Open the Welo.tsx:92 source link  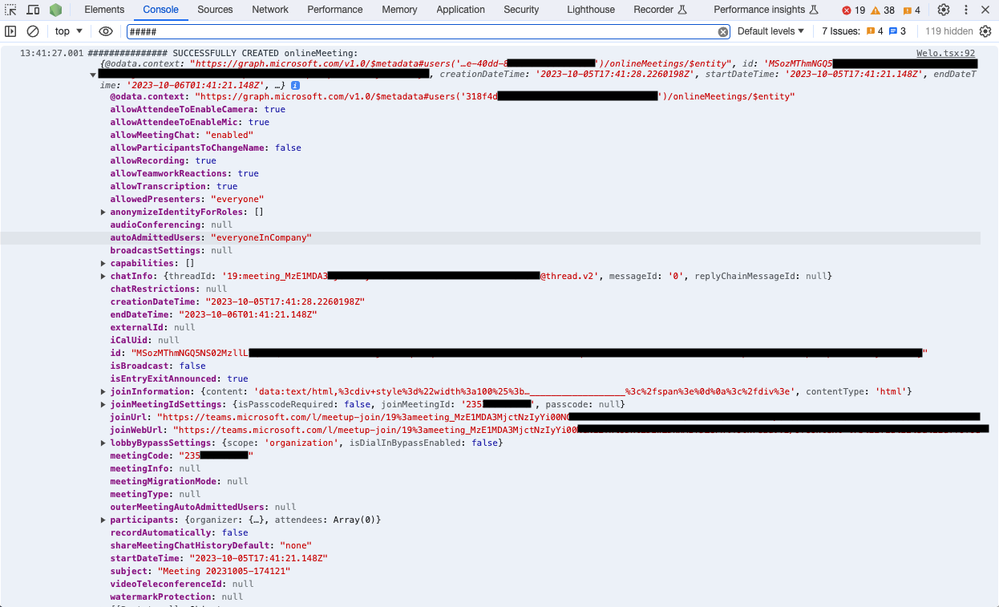click(945, 53)
